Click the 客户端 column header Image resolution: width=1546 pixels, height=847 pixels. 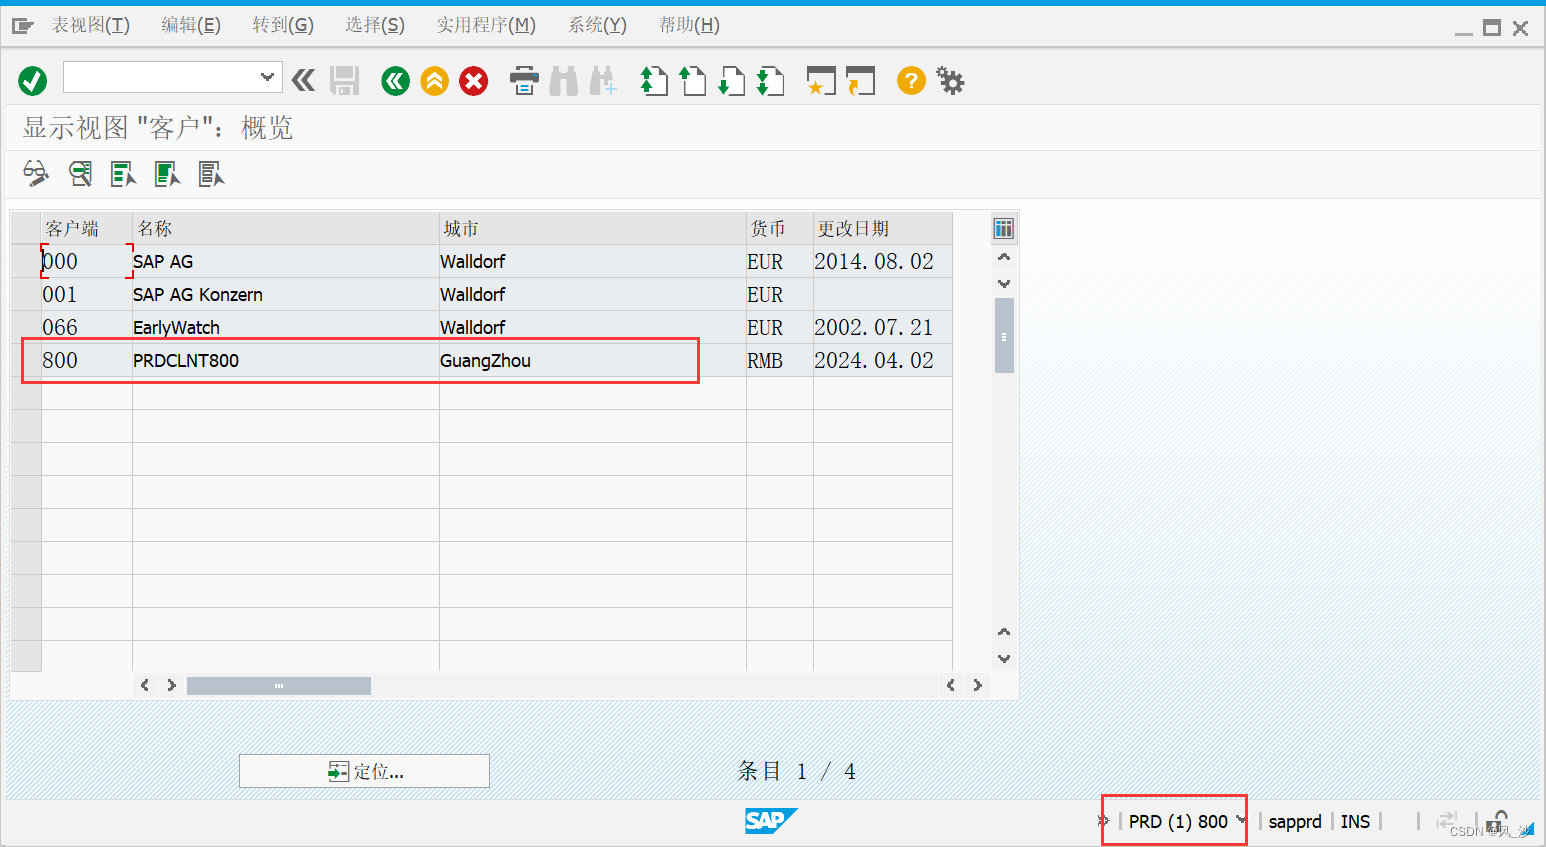coord(86,228)
